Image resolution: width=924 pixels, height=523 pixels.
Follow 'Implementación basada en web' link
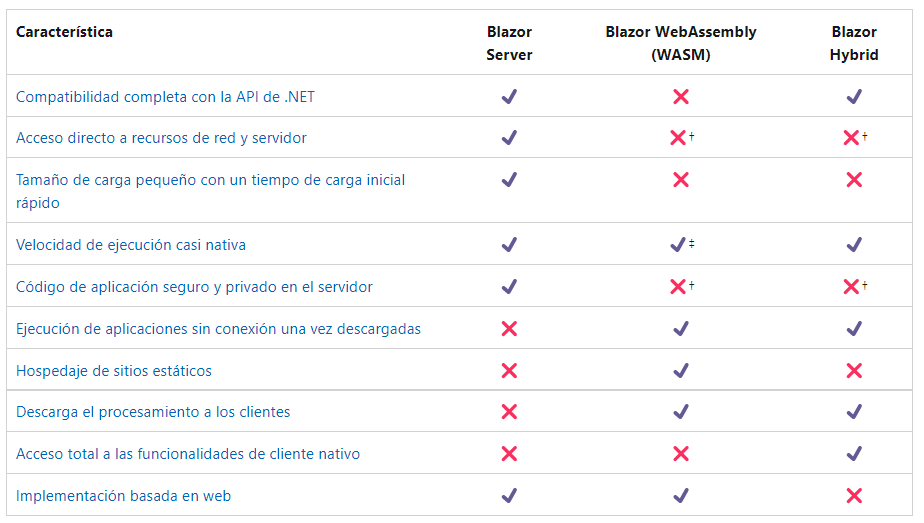pyautogui.click(x=124, y=495)
